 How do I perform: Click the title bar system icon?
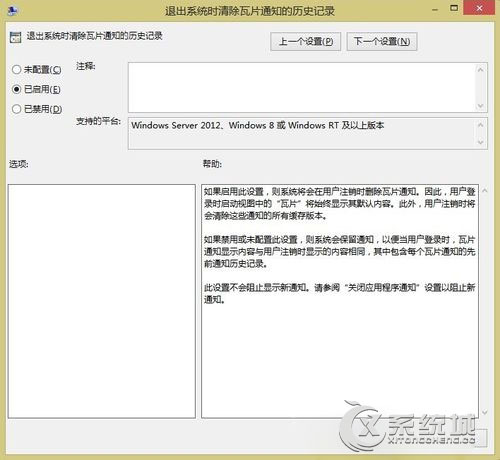tap(13, 10)
